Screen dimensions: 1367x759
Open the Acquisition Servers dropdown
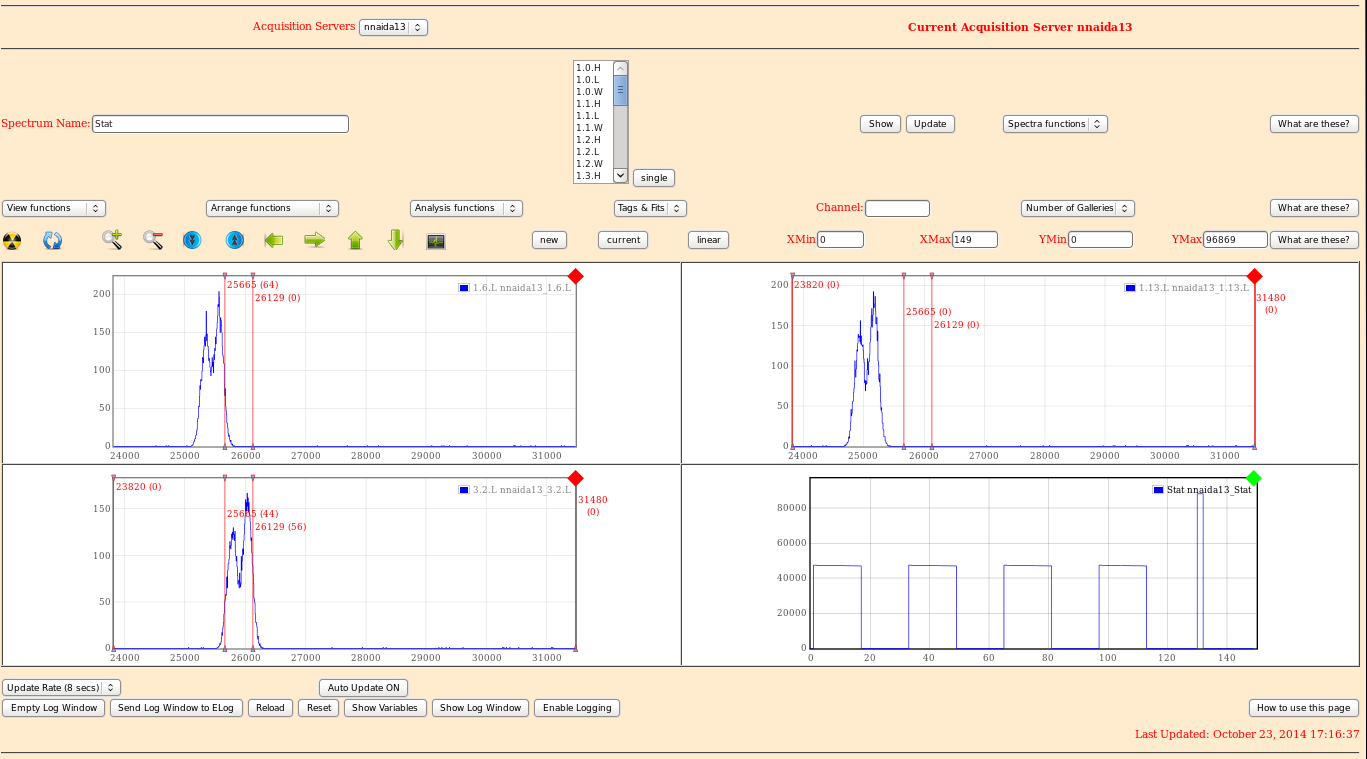point(393,28)
